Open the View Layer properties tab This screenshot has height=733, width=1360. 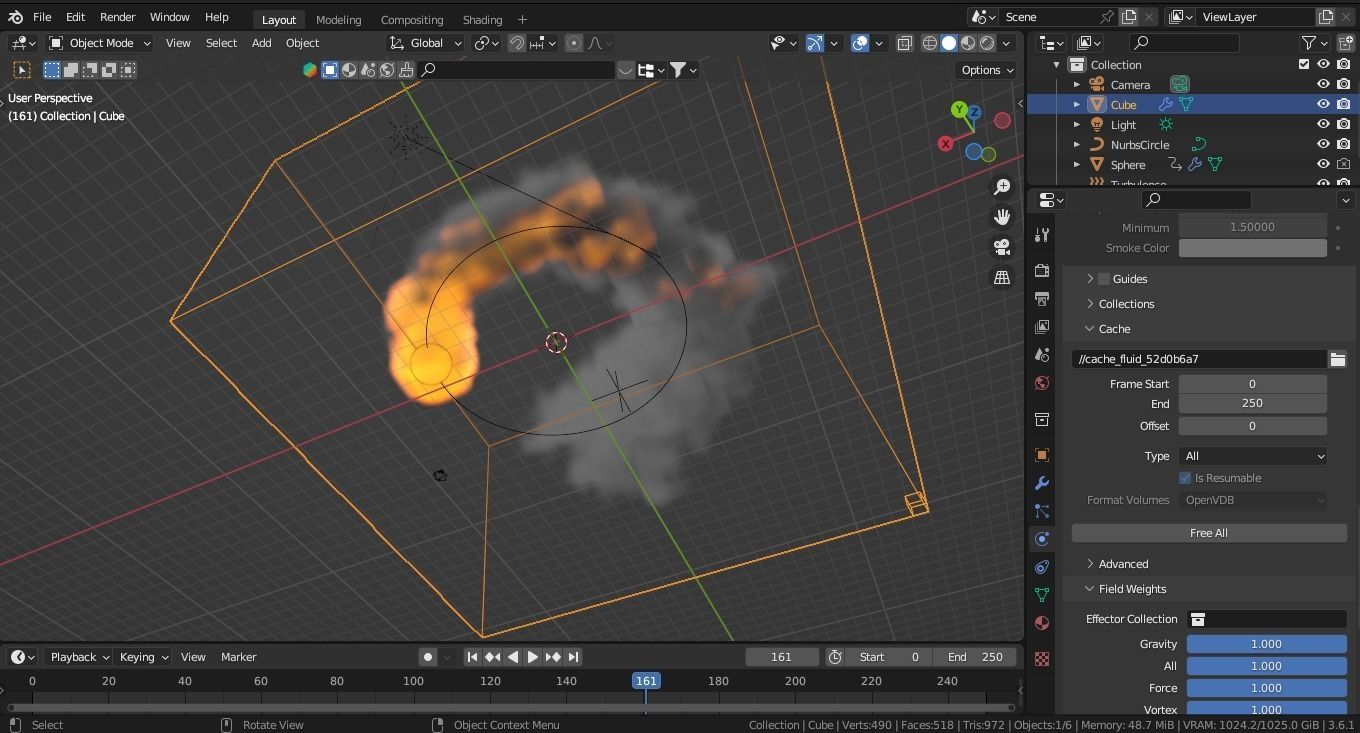coord(1041,327)
